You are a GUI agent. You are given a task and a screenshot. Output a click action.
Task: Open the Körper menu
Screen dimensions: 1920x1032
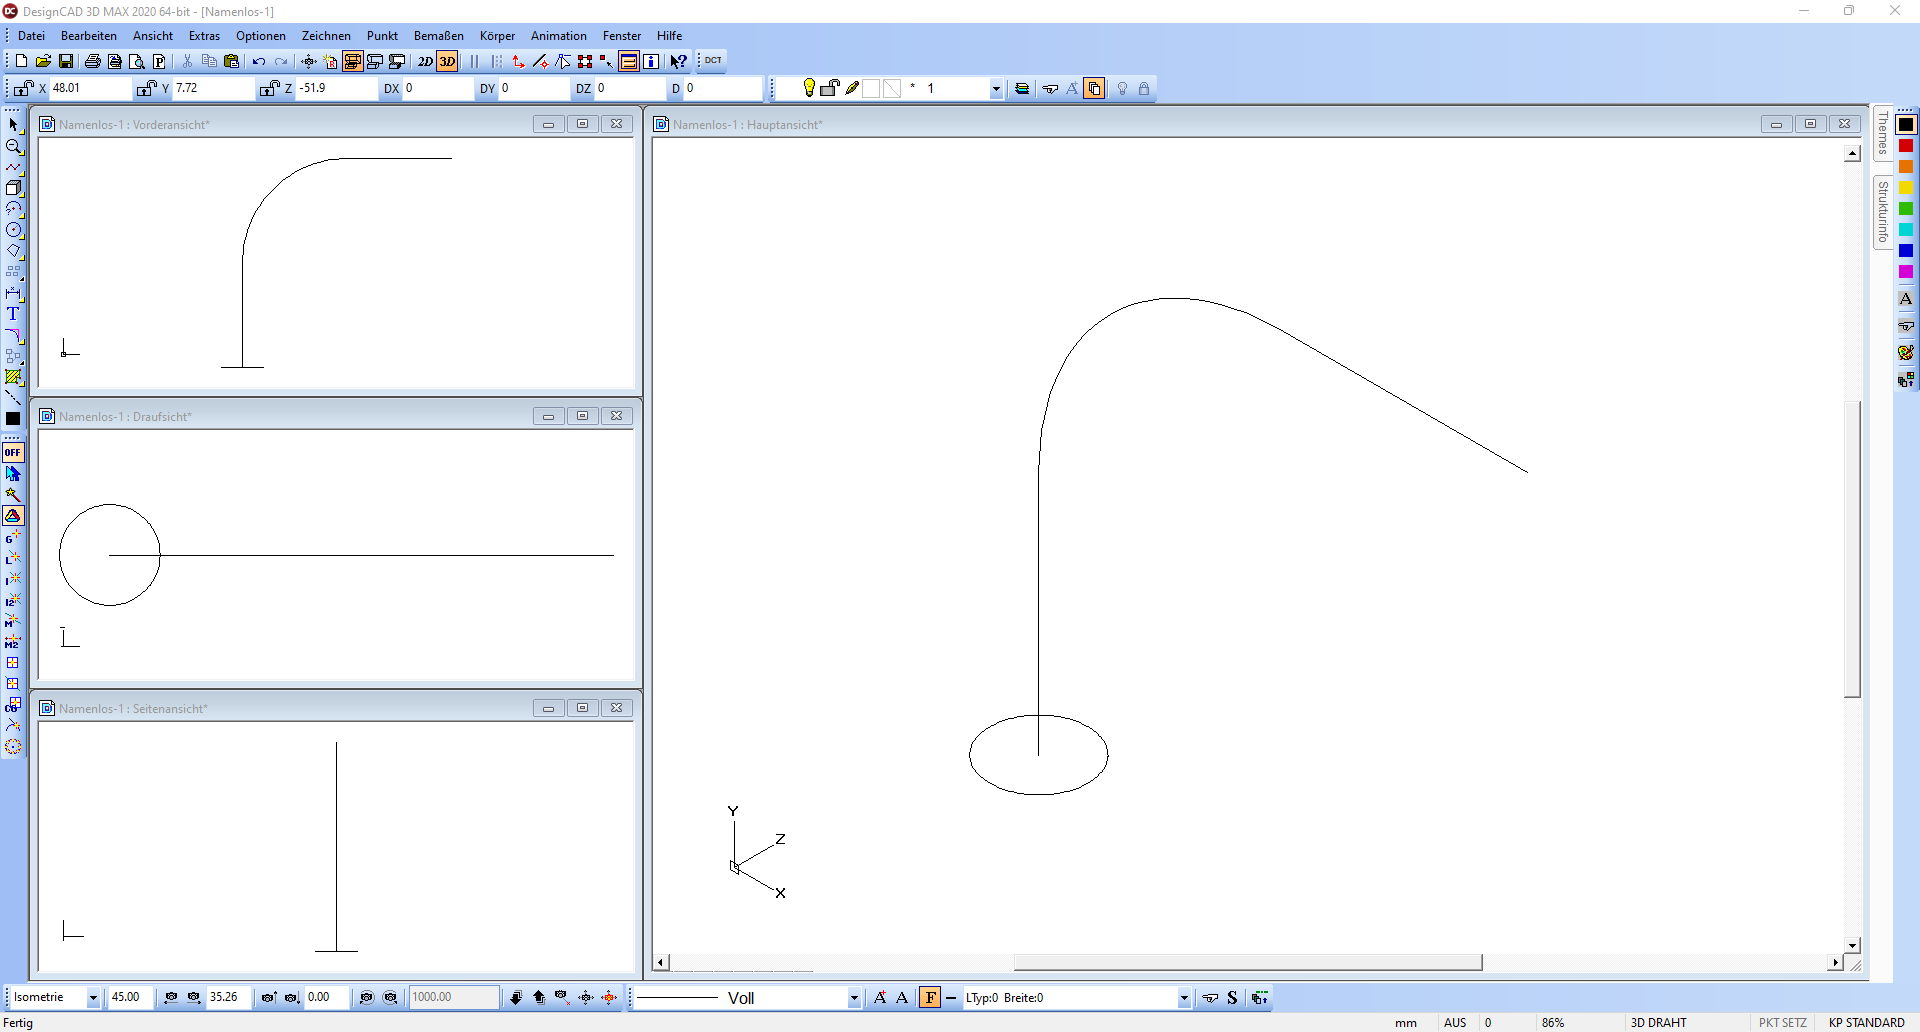497,36
